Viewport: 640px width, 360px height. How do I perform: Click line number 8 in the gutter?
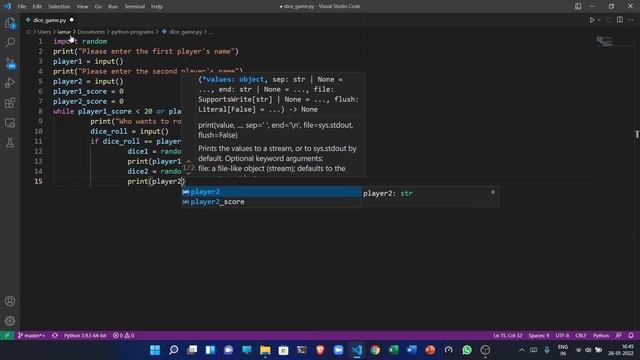40,111
